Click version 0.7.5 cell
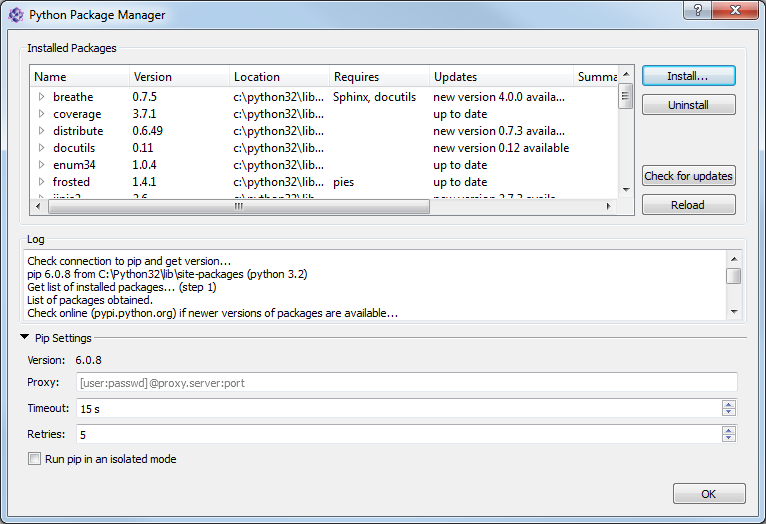This screenshot has width=766, height=524. 145,97
